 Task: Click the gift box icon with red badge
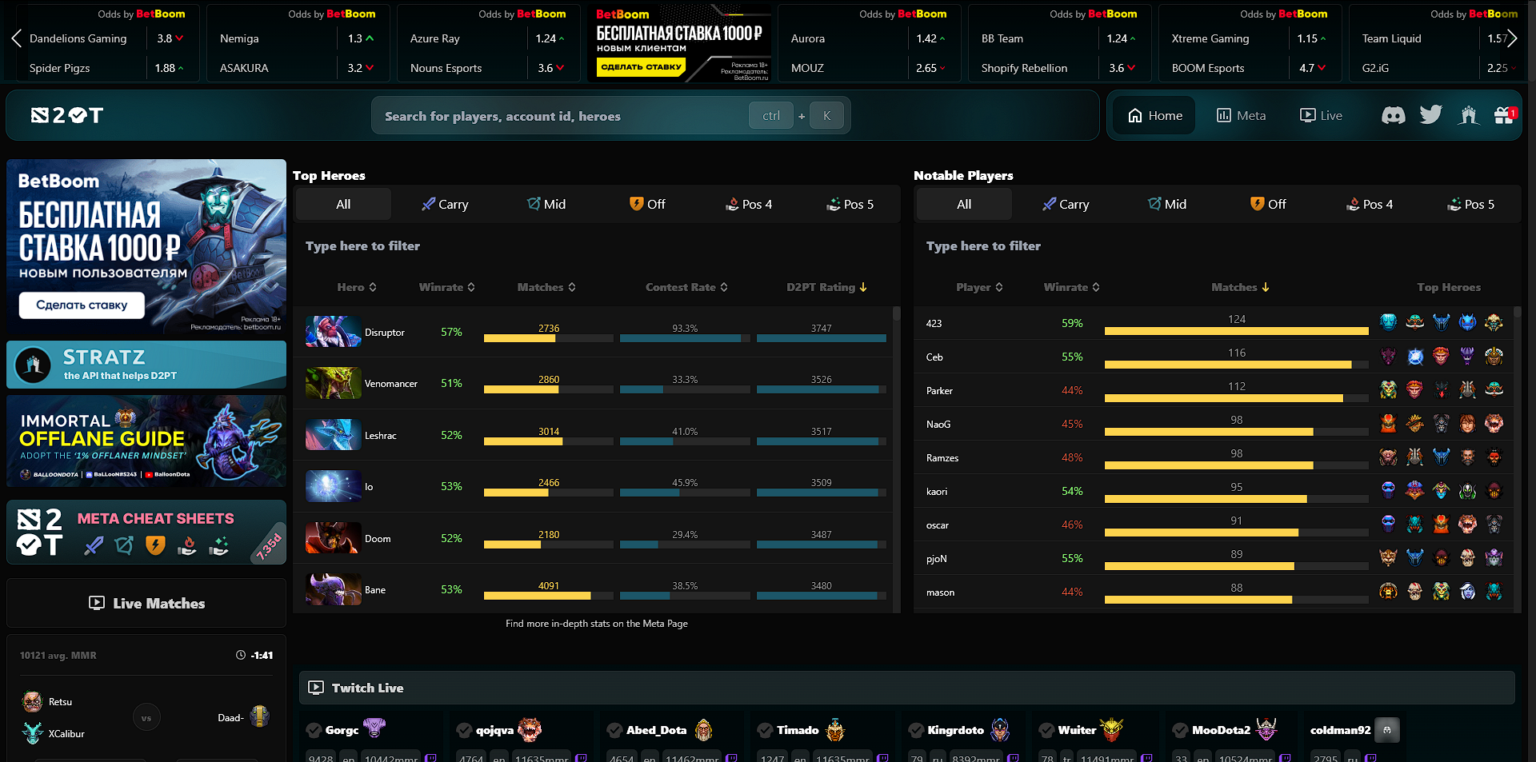(x=1505, y=115)
